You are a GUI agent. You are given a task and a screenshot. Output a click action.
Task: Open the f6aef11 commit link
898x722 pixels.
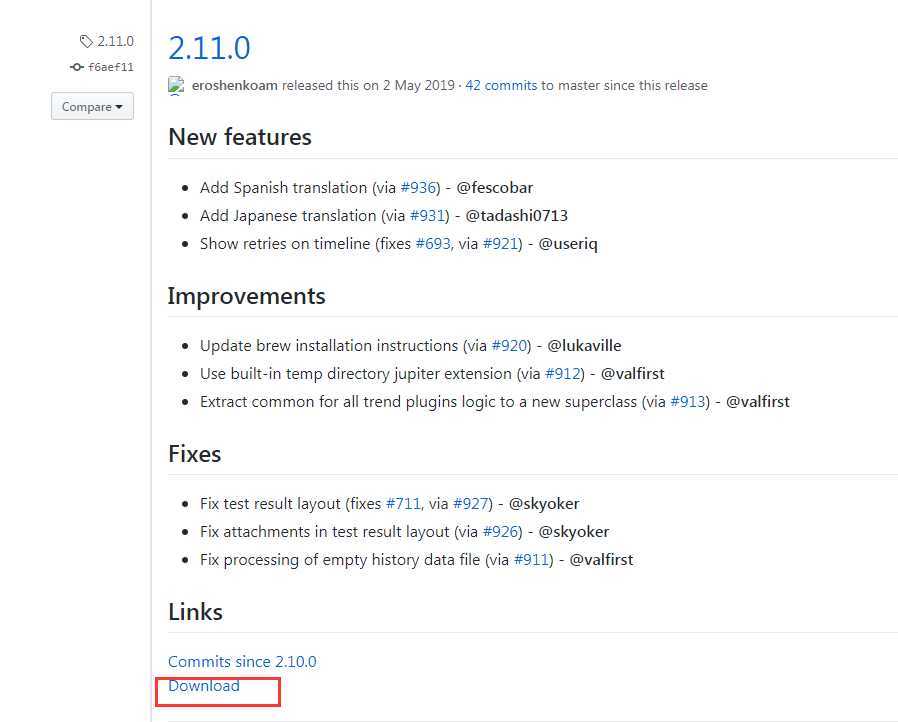[x=111, y=67]
